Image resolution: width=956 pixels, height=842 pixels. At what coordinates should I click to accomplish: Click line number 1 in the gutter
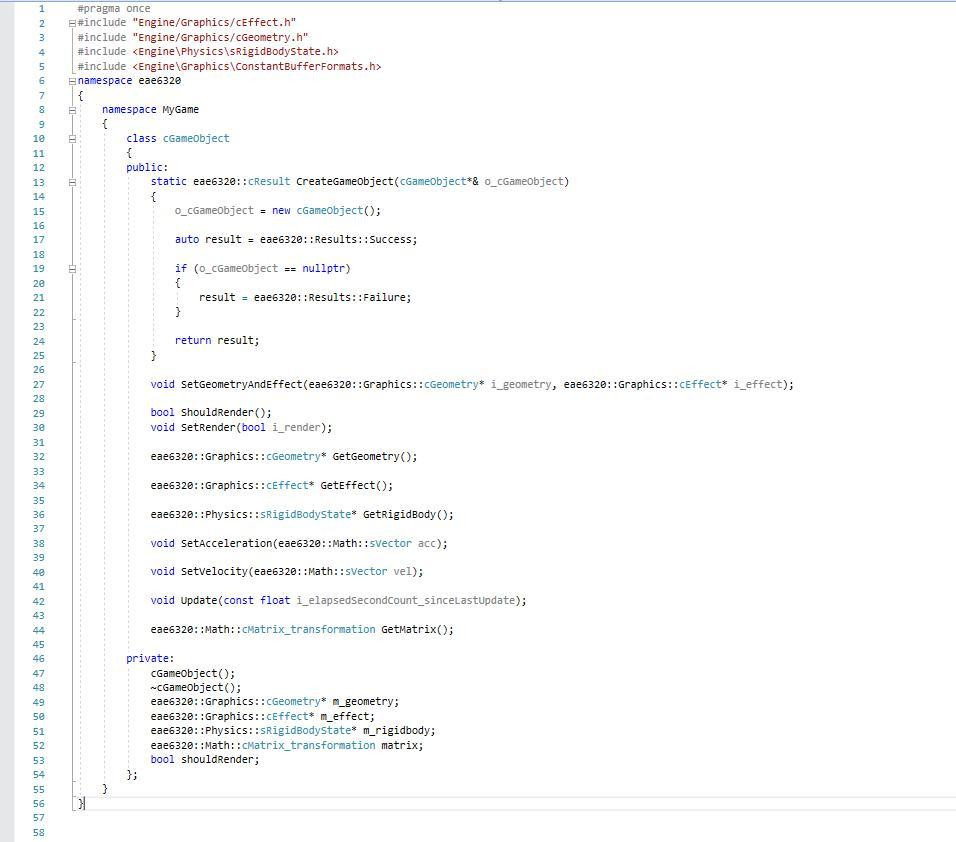41,9
